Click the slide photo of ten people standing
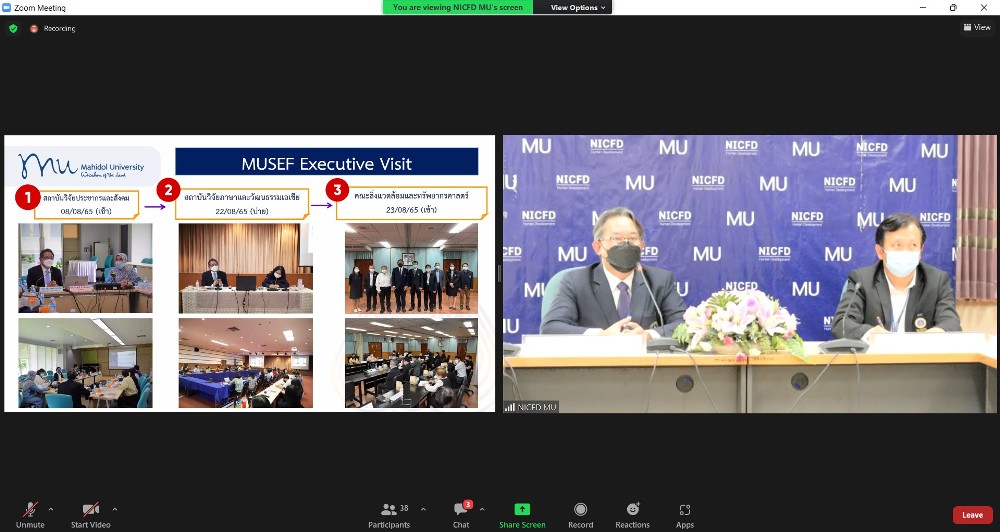 (411, 268)
